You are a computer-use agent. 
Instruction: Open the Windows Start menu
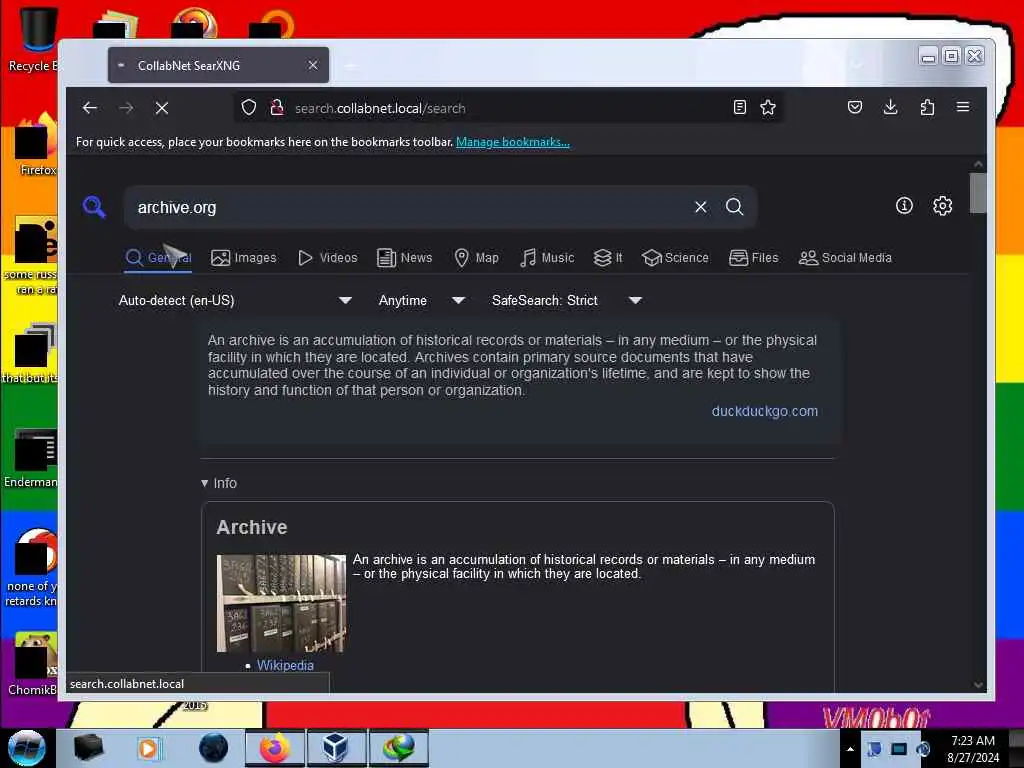click(x=26, y=748)
